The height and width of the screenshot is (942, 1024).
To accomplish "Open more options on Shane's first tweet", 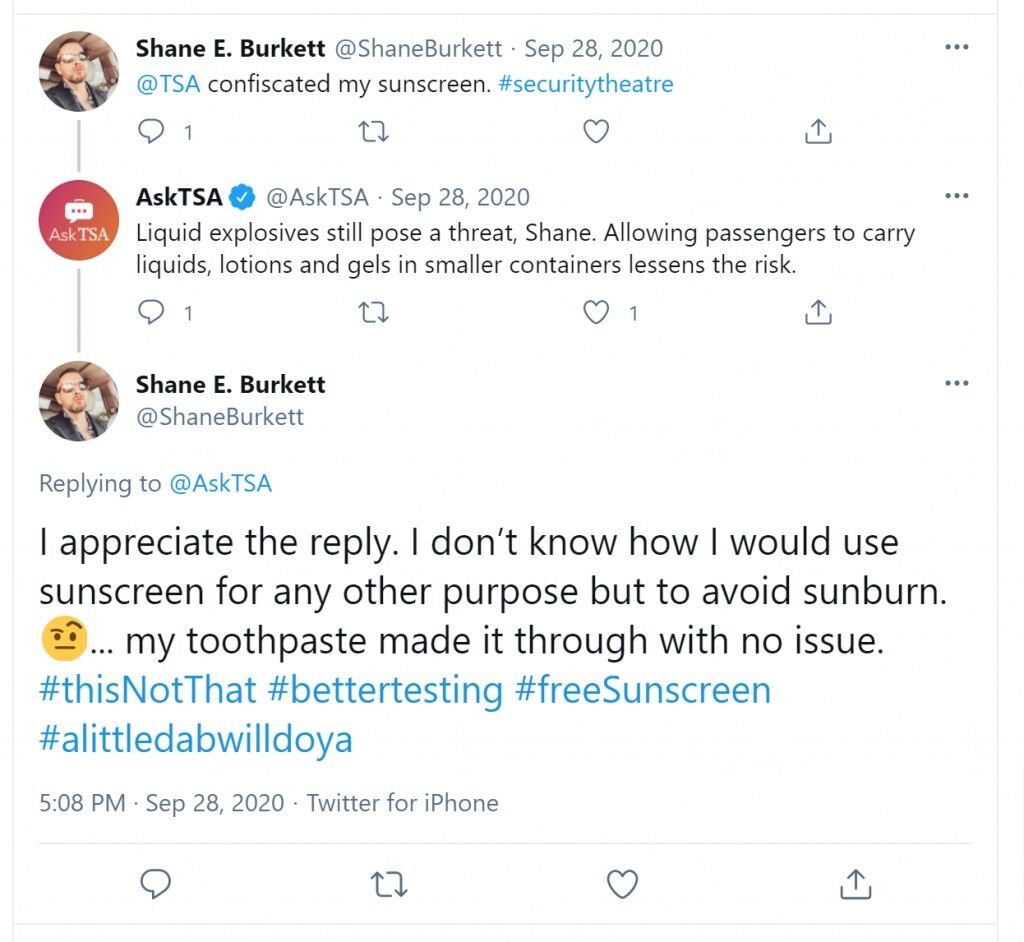I will pos(957,47).
